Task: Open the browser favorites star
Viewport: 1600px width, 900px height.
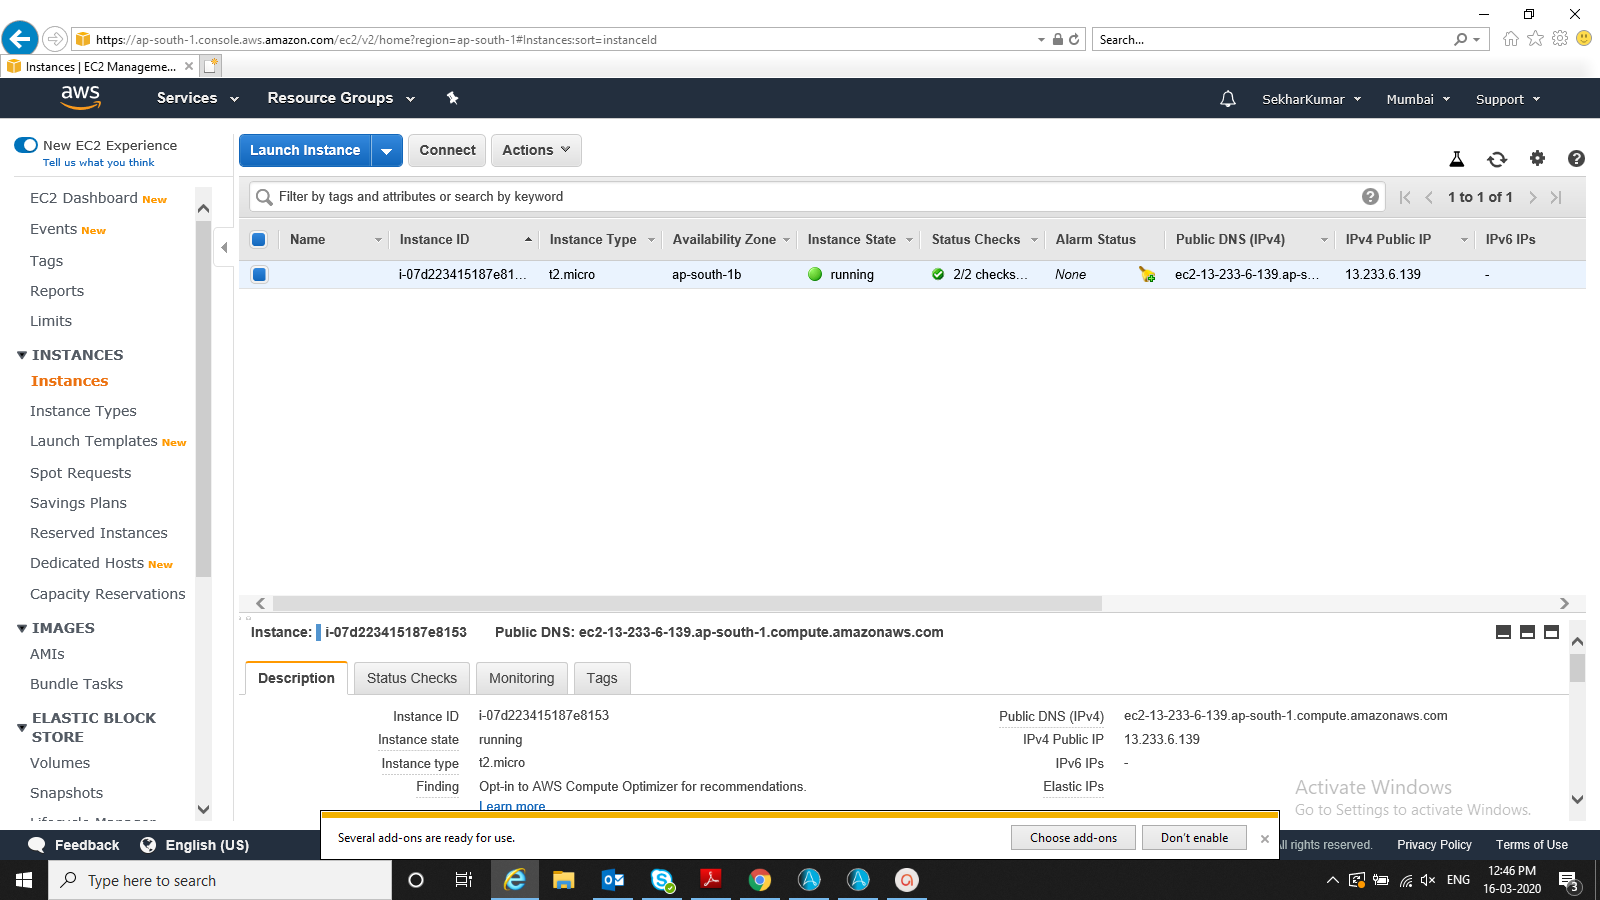Action: 1535,38
